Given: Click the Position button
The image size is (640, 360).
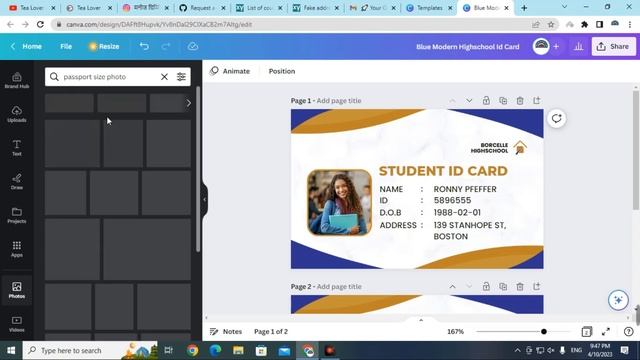Looking at the screenshot, I should (x=282, y=71).
